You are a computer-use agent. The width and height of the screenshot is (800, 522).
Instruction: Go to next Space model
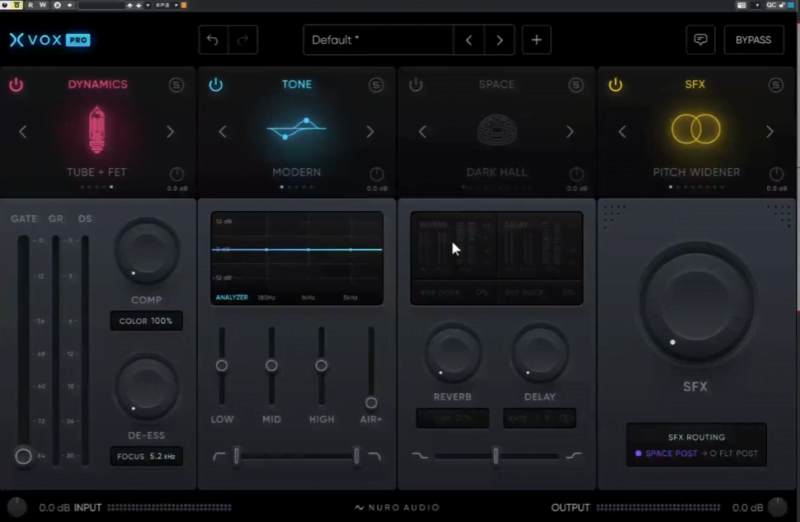570,132
